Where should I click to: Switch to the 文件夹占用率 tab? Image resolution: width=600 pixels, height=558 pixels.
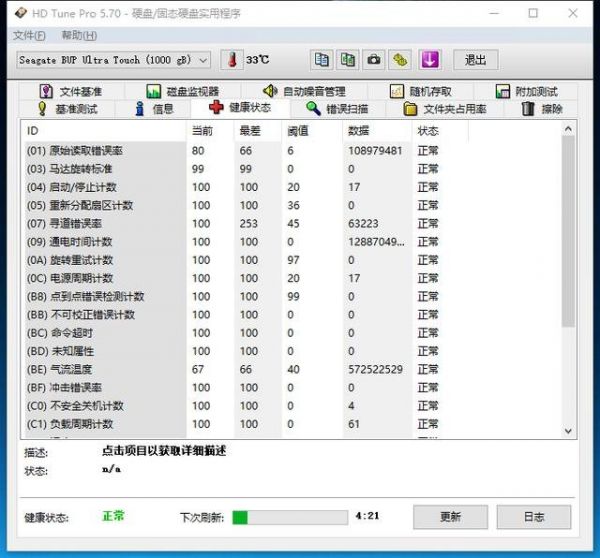pyautogui.click(x=445, y=109)
